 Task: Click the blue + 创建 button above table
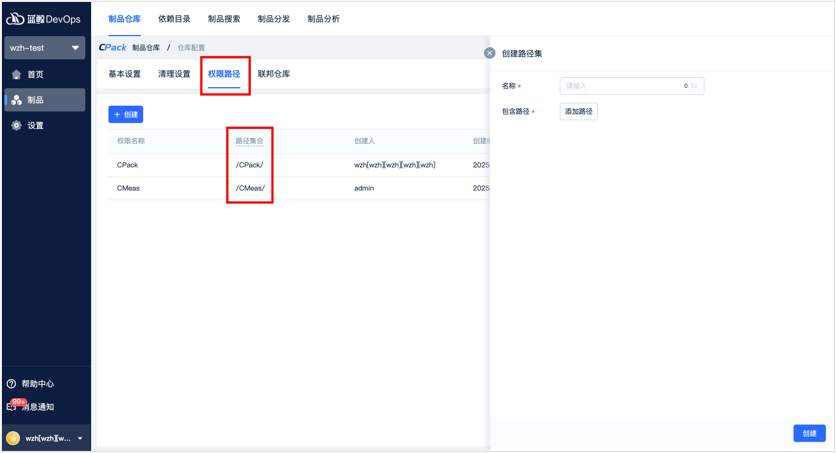pos(126,115)
